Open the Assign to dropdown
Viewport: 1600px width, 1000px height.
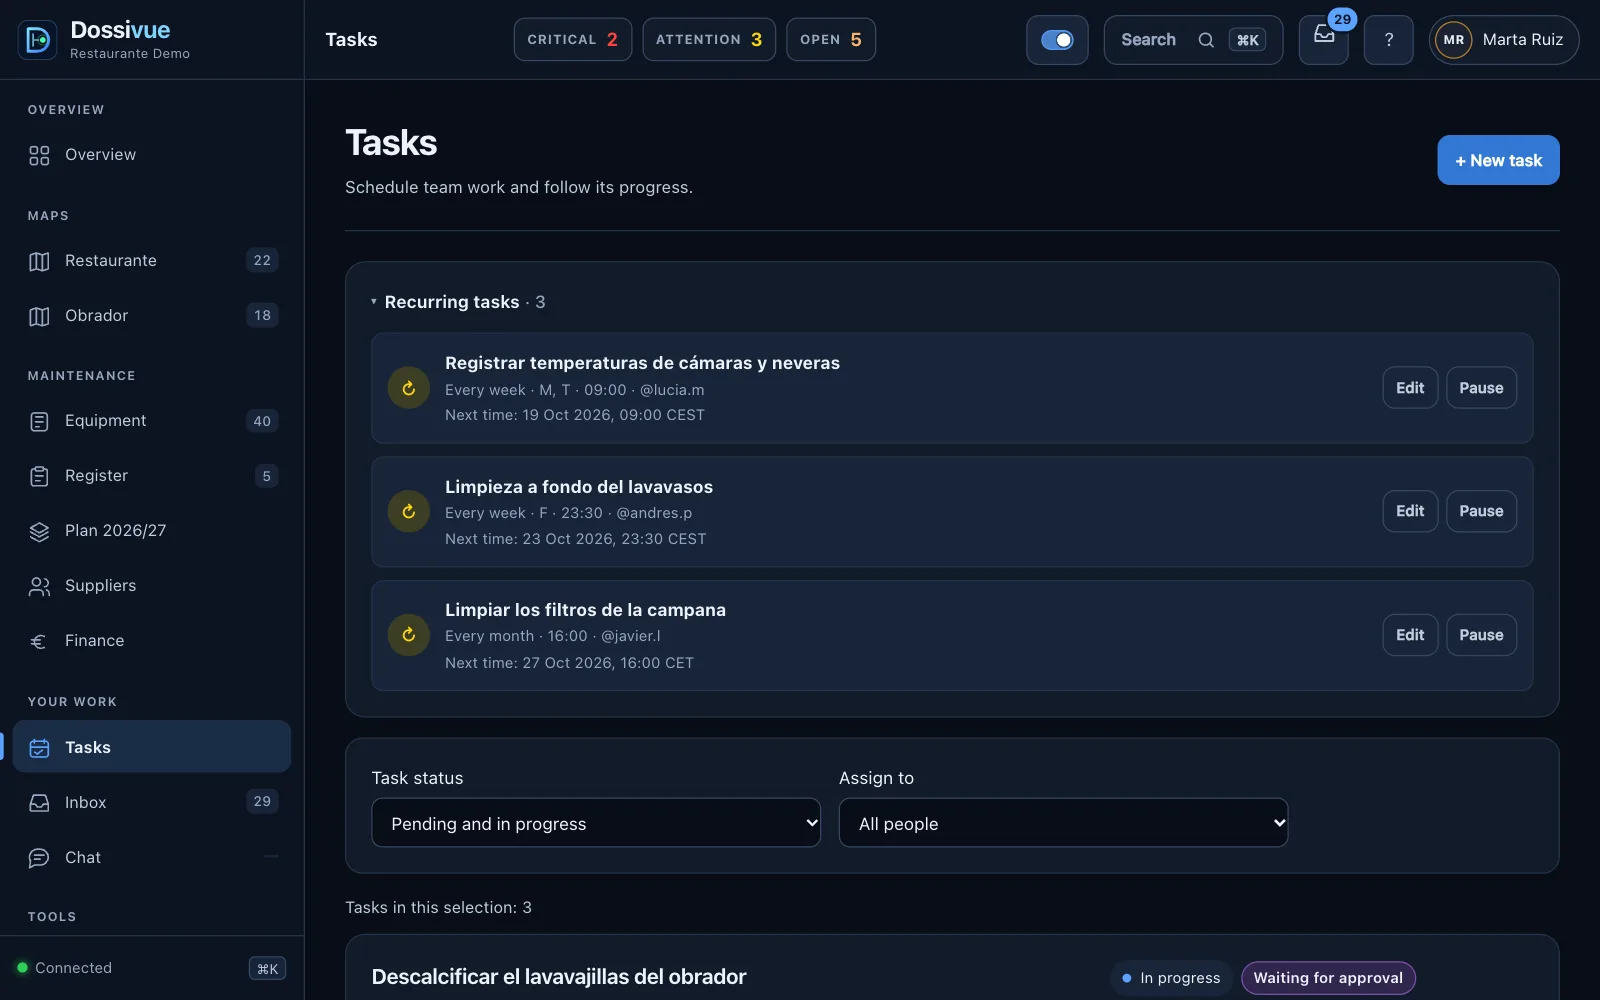coord(1063,823)
